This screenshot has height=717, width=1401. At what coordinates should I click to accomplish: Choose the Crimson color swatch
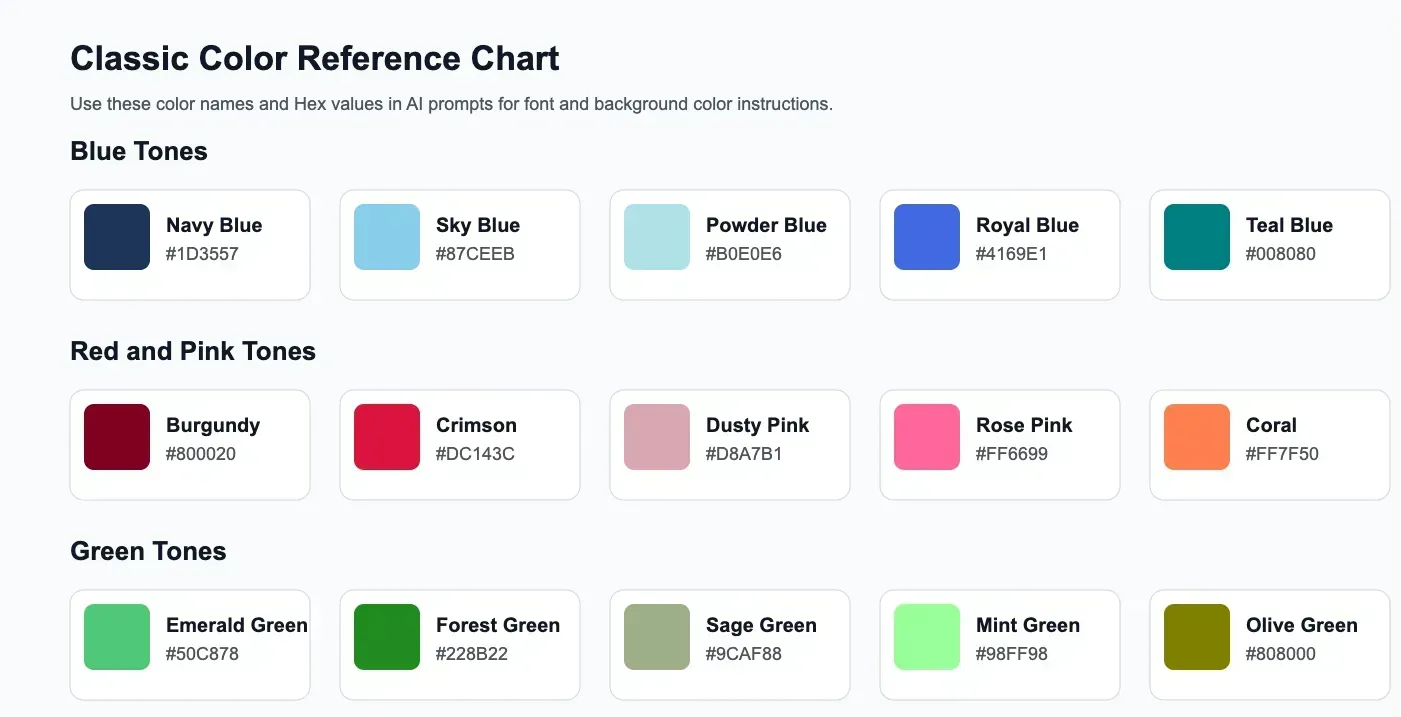point(387,437)
